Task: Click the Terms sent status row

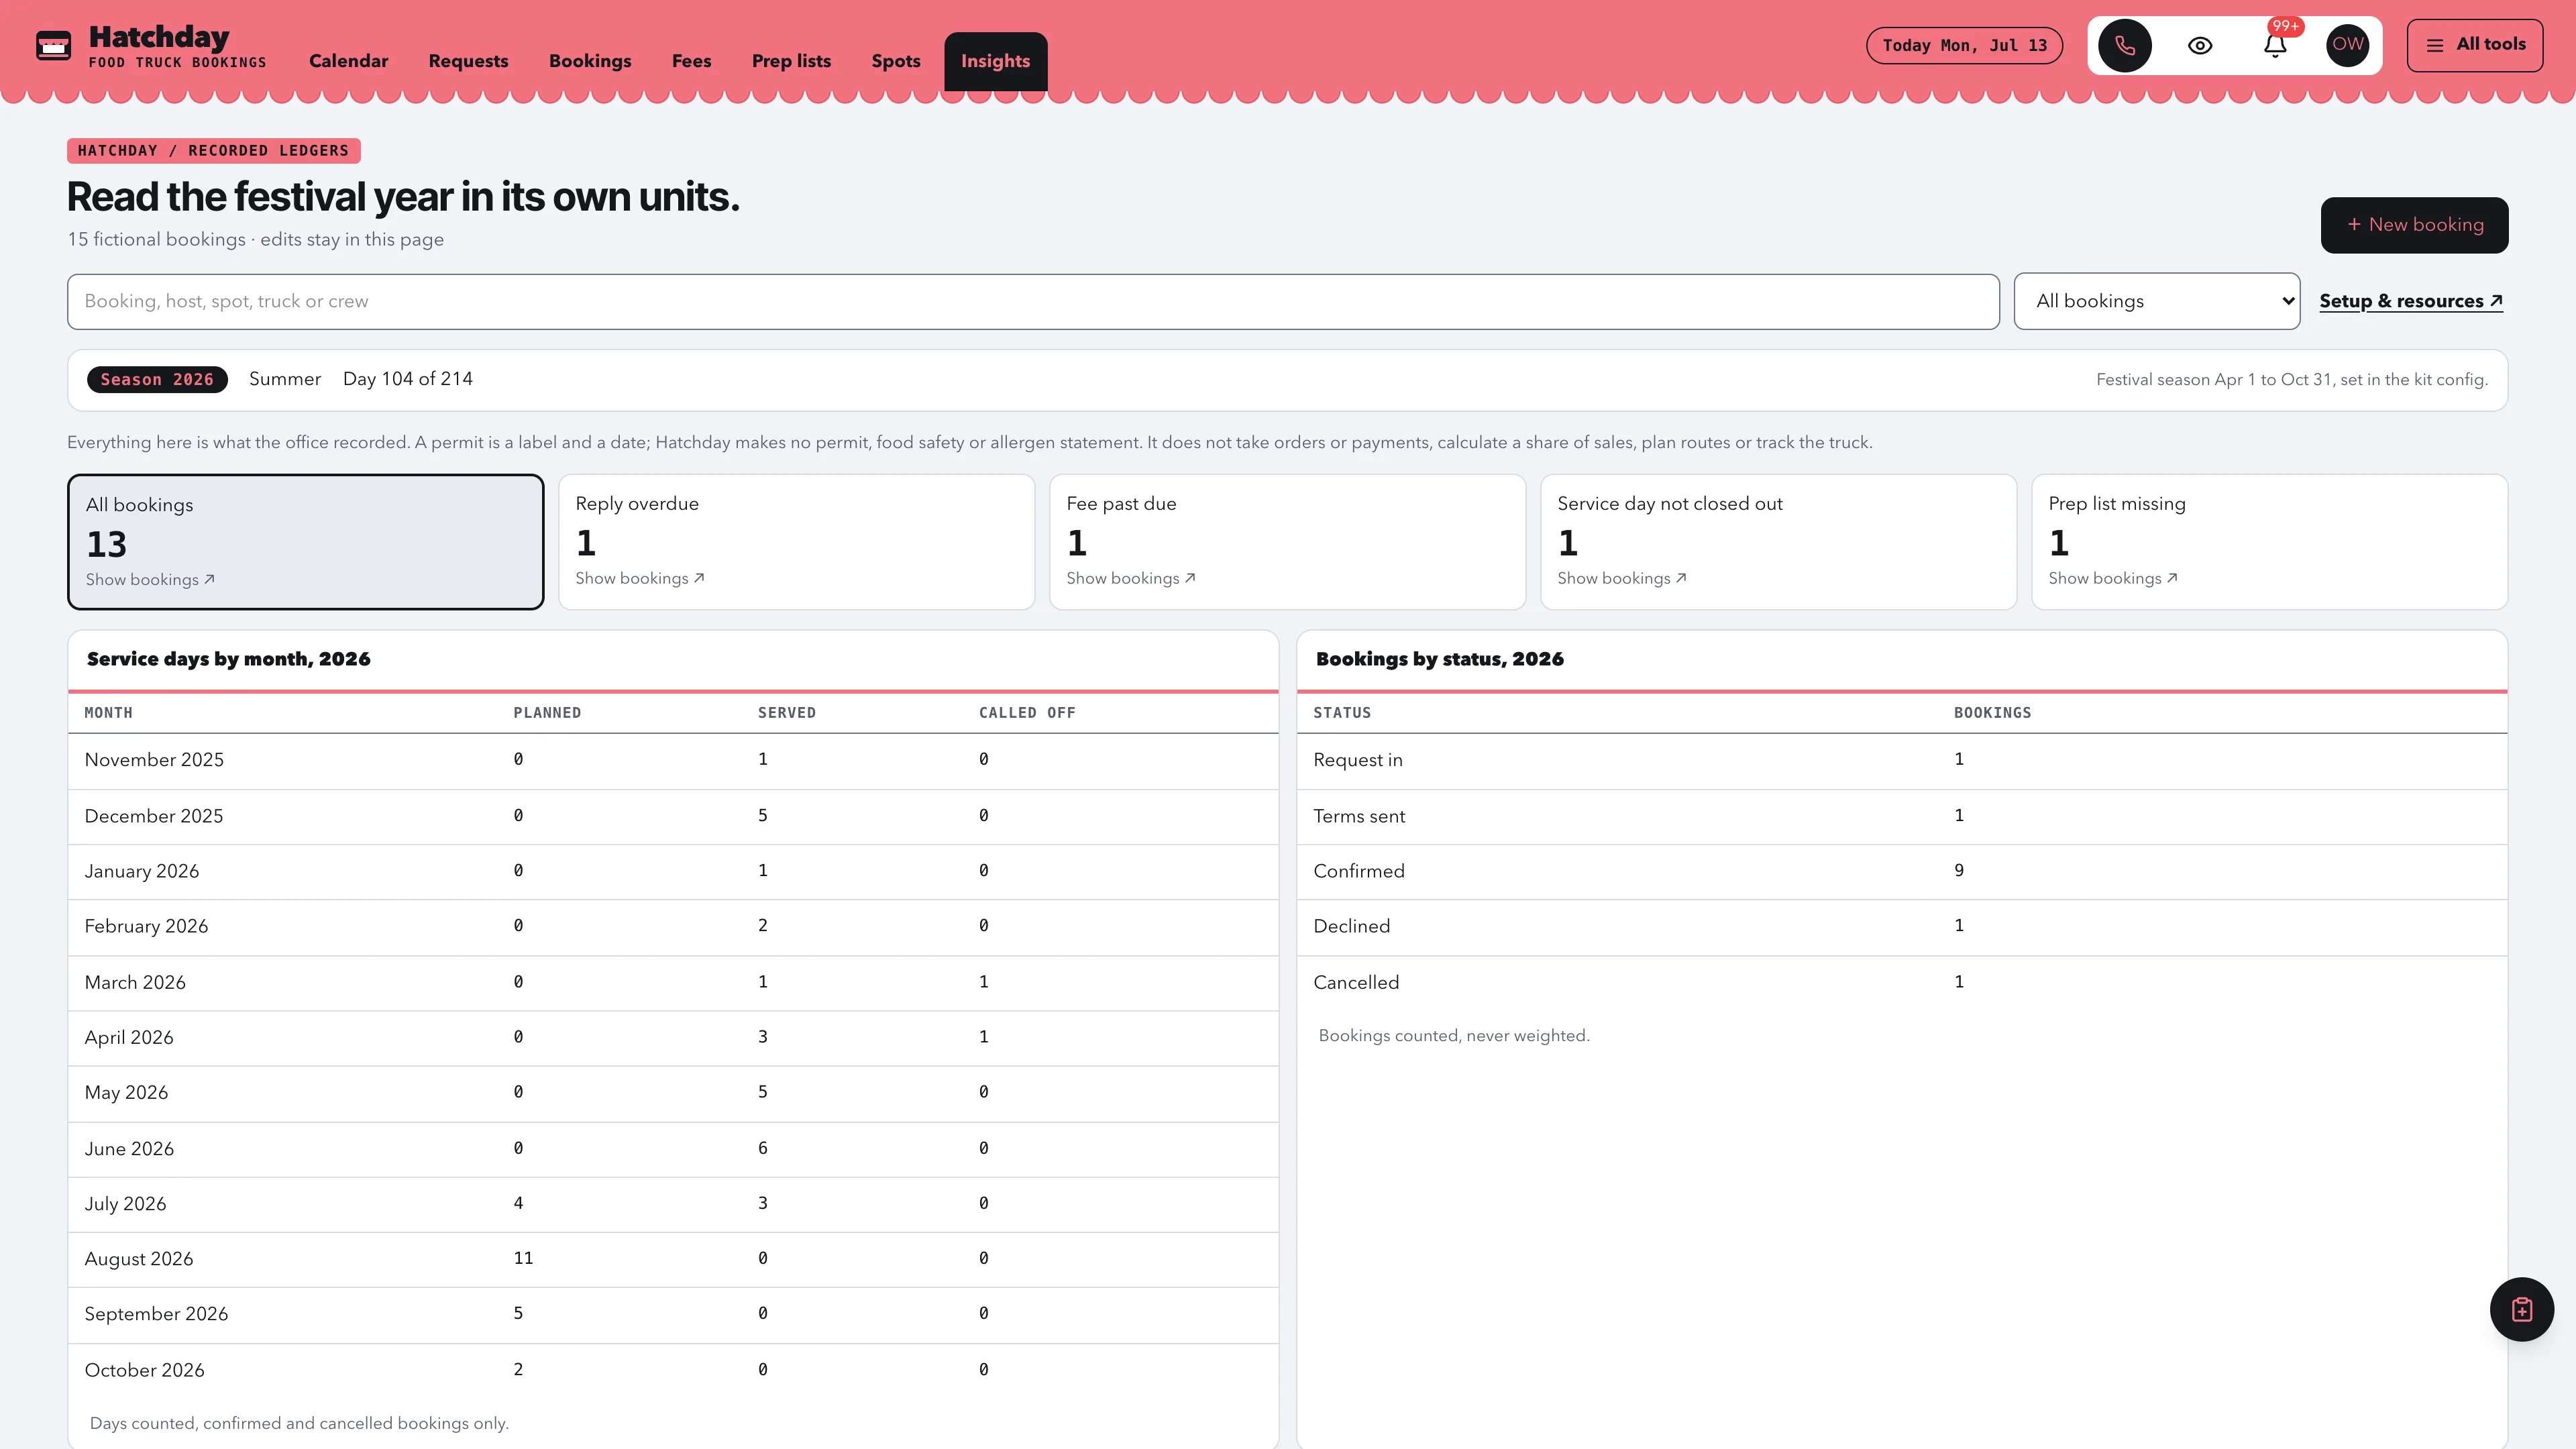Action: coord(1902,816)
